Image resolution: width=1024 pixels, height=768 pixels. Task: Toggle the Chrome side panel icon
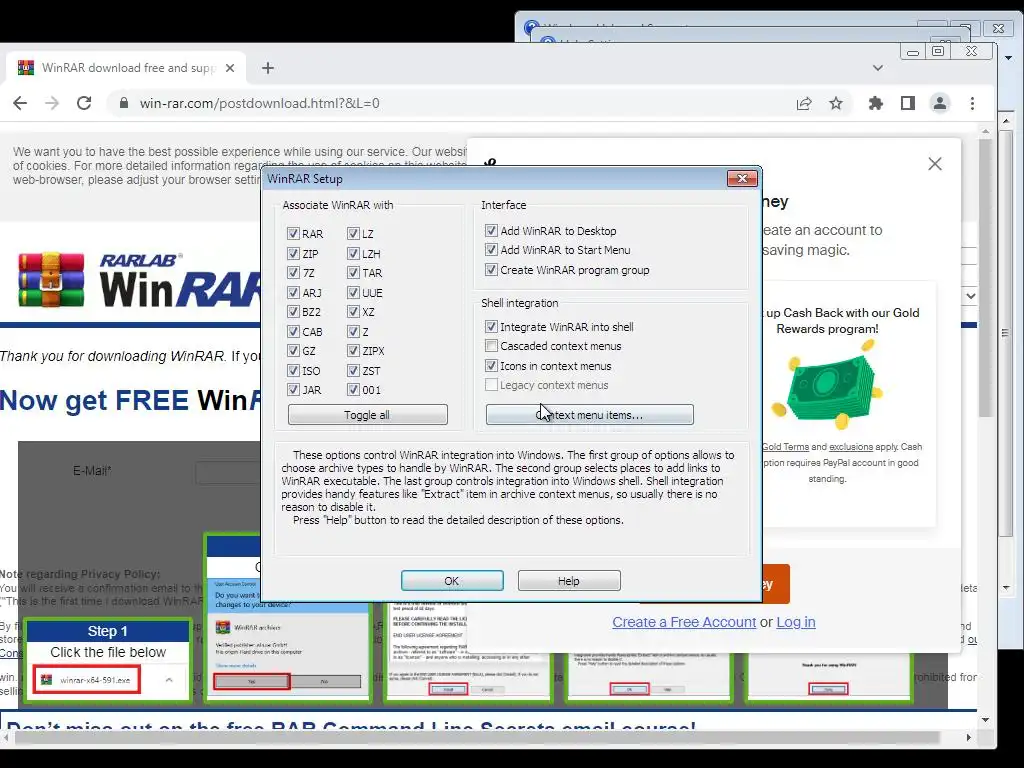click(908, 103)
